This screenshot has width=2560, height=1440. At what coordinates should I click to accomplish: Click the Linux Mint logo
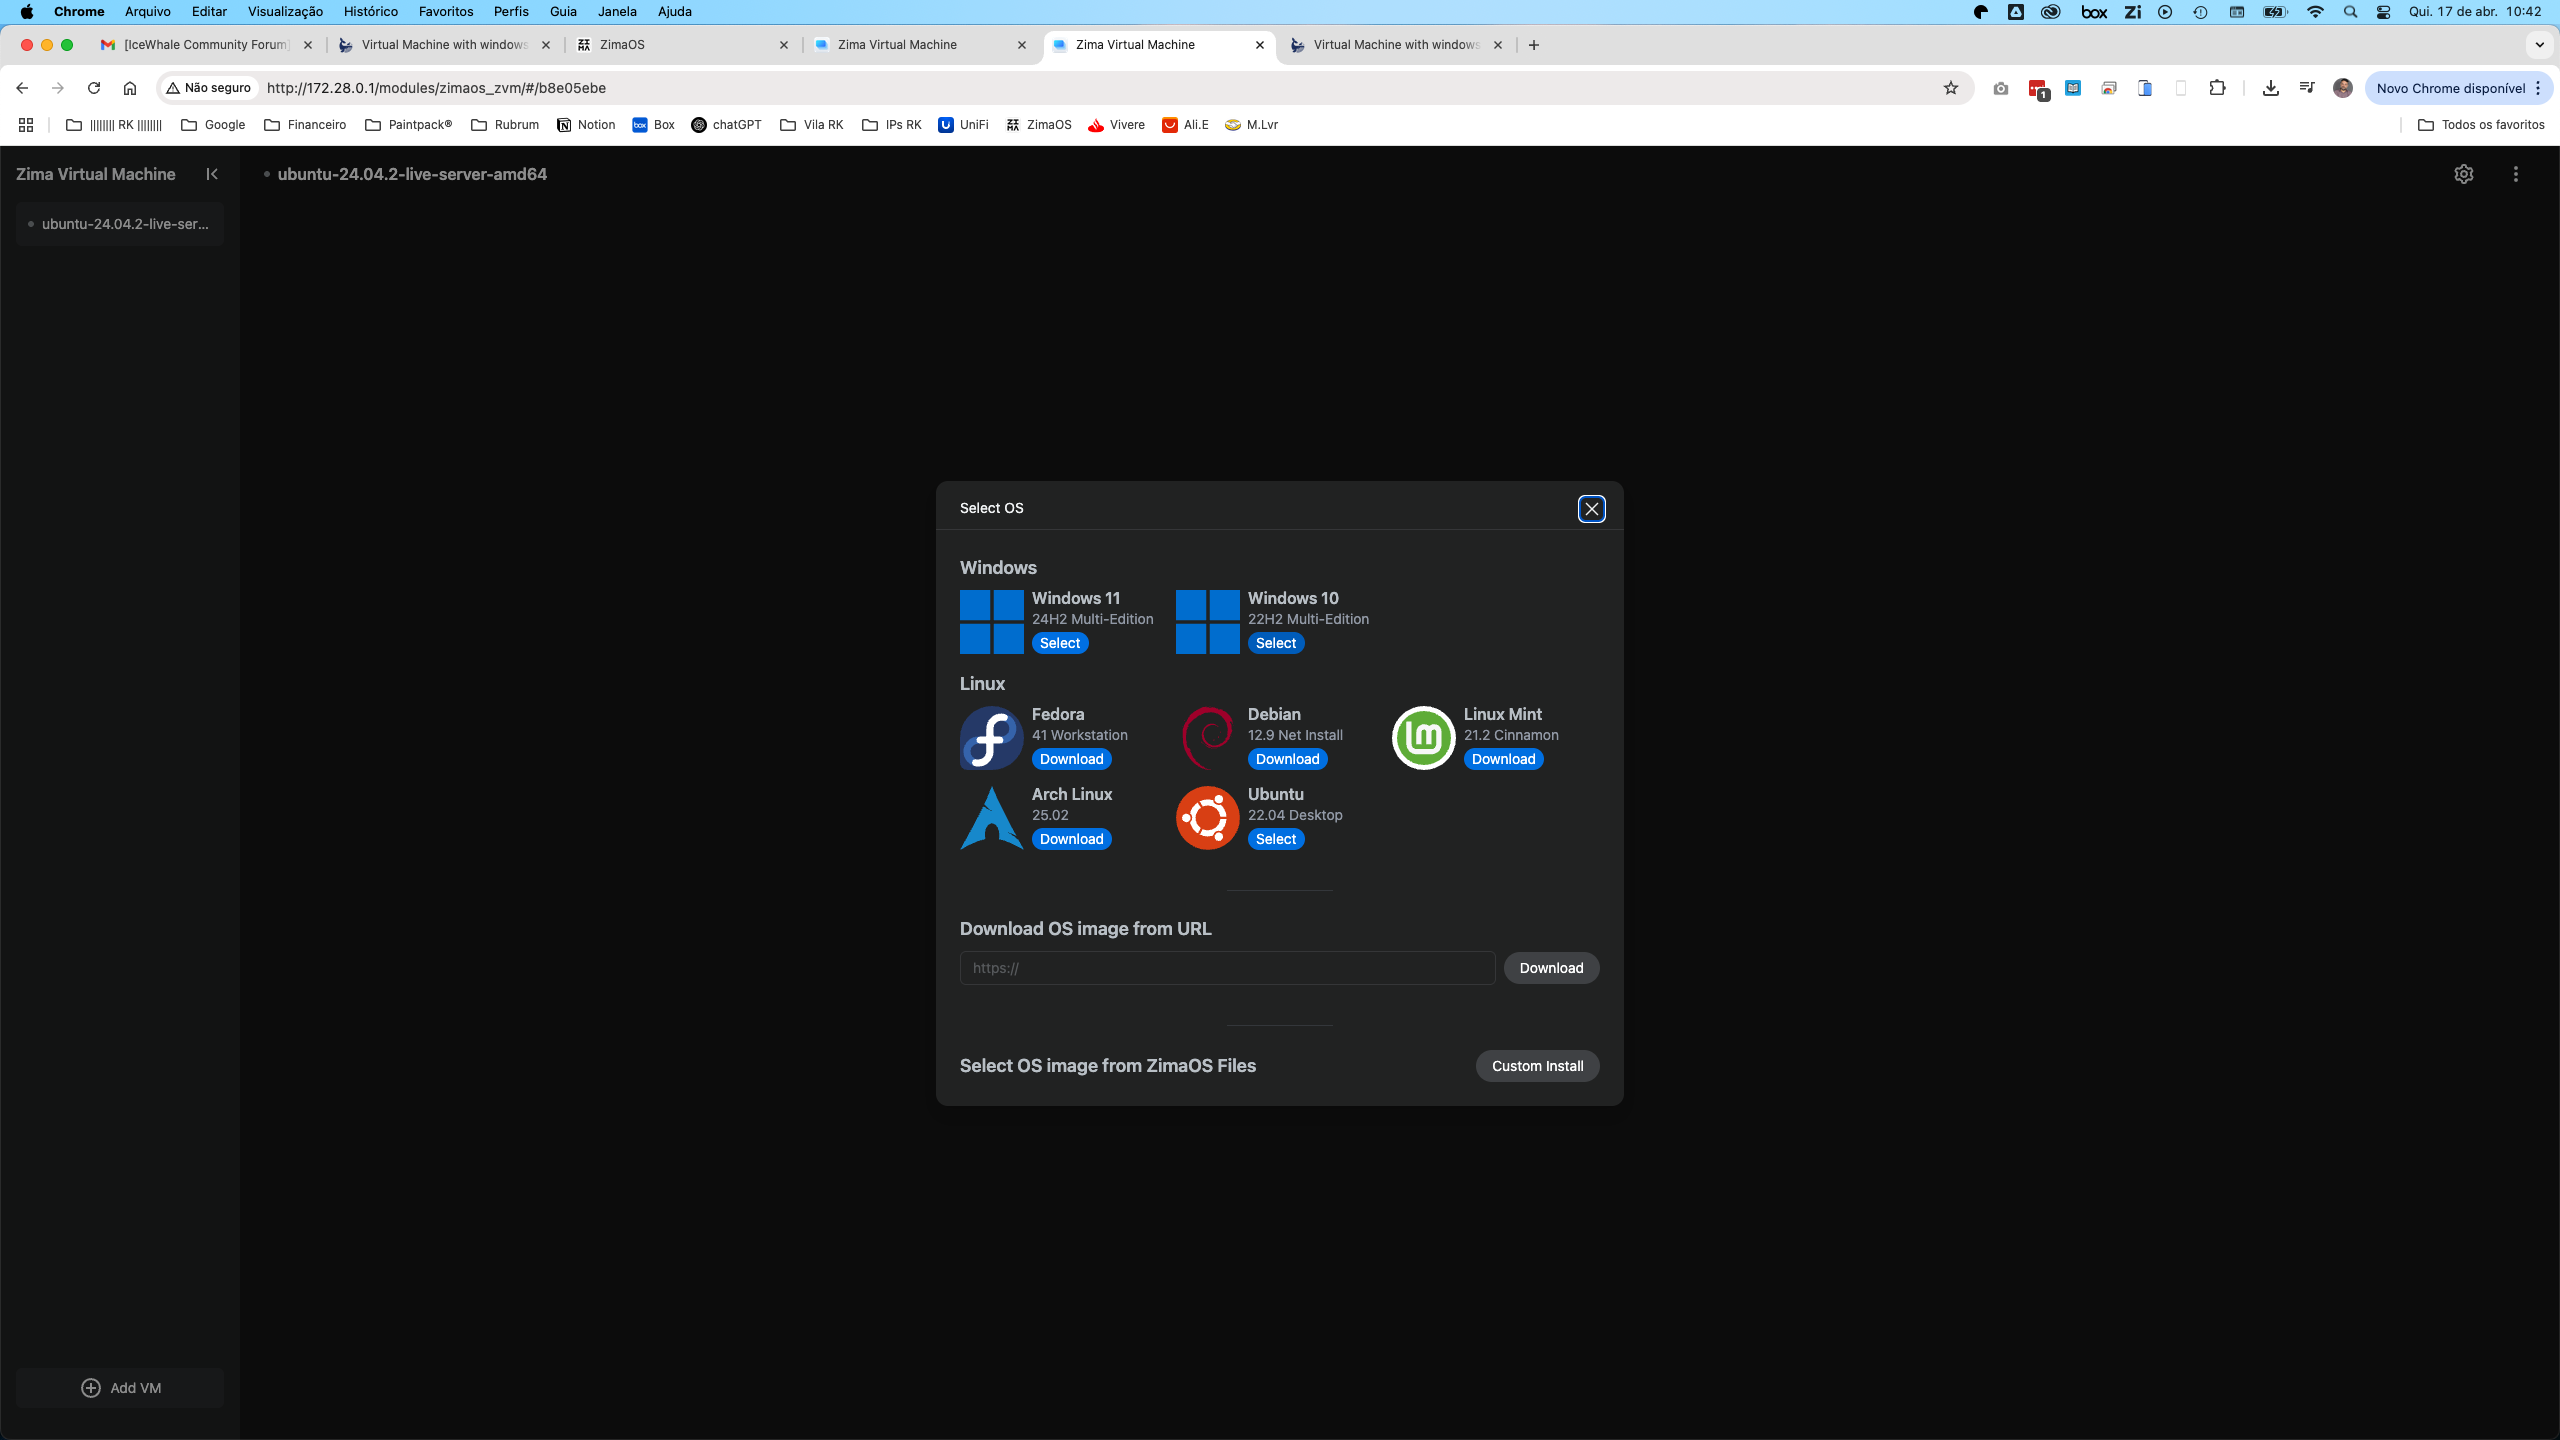tap(1423, 738)
